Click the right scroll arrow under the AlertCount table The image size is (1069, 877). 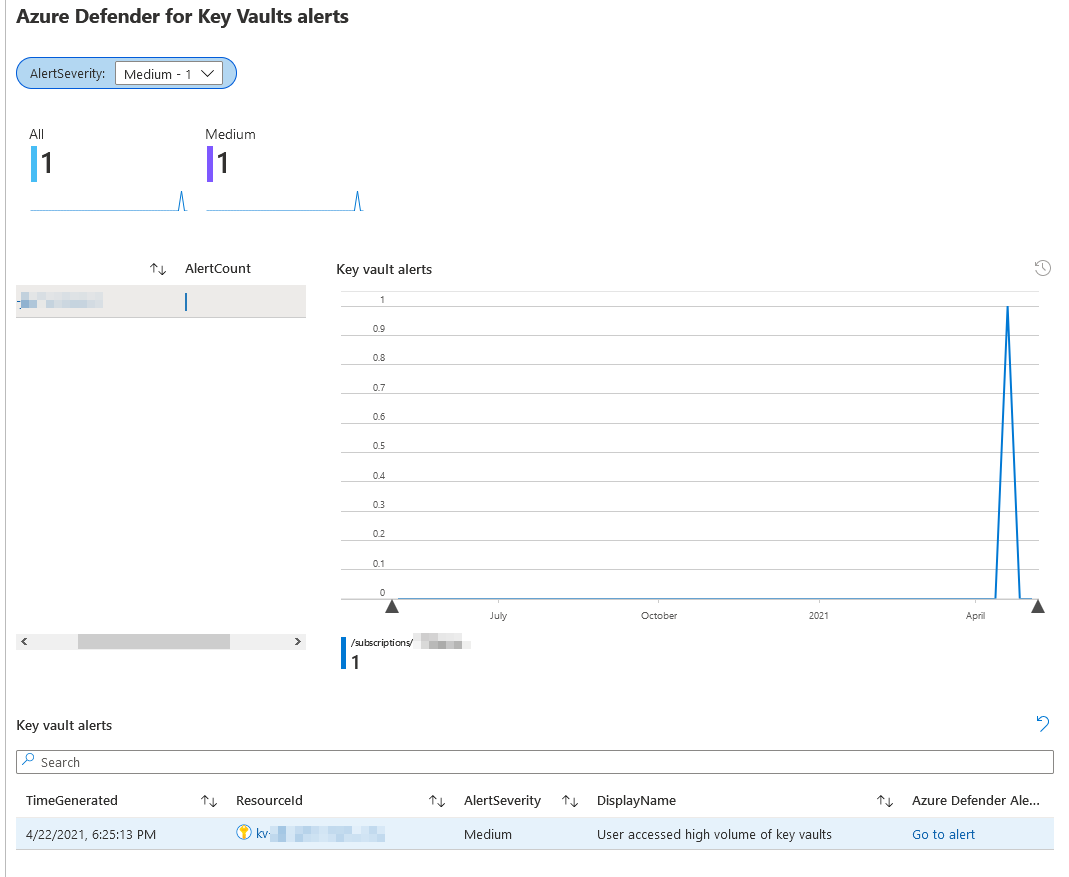click(x=298, y=641)
